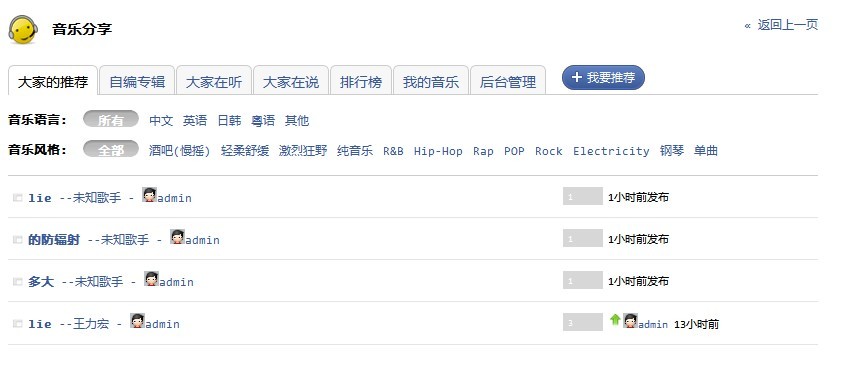
Task: Select the 所有 language filter pill
Action: [111, 120]
